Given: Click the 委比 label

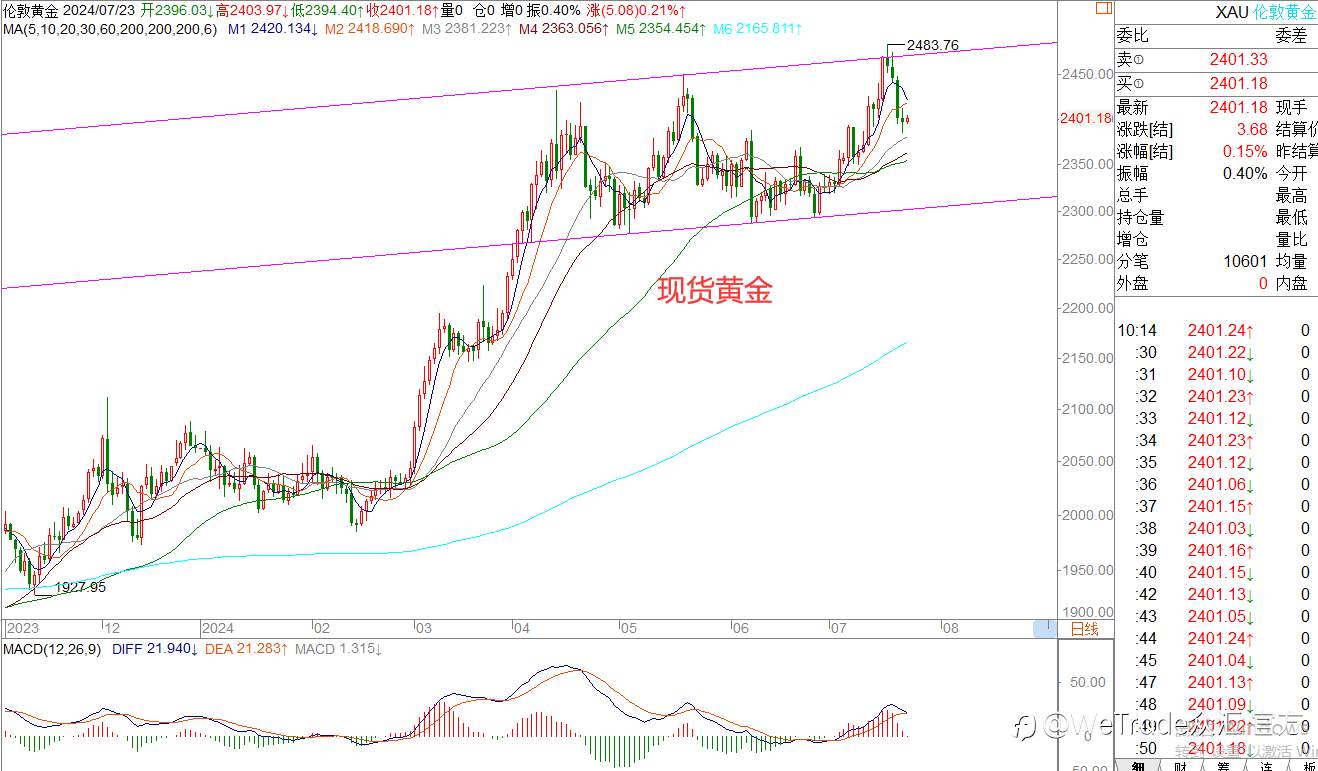Looking at the screenshot, I should click(1133, 36).
